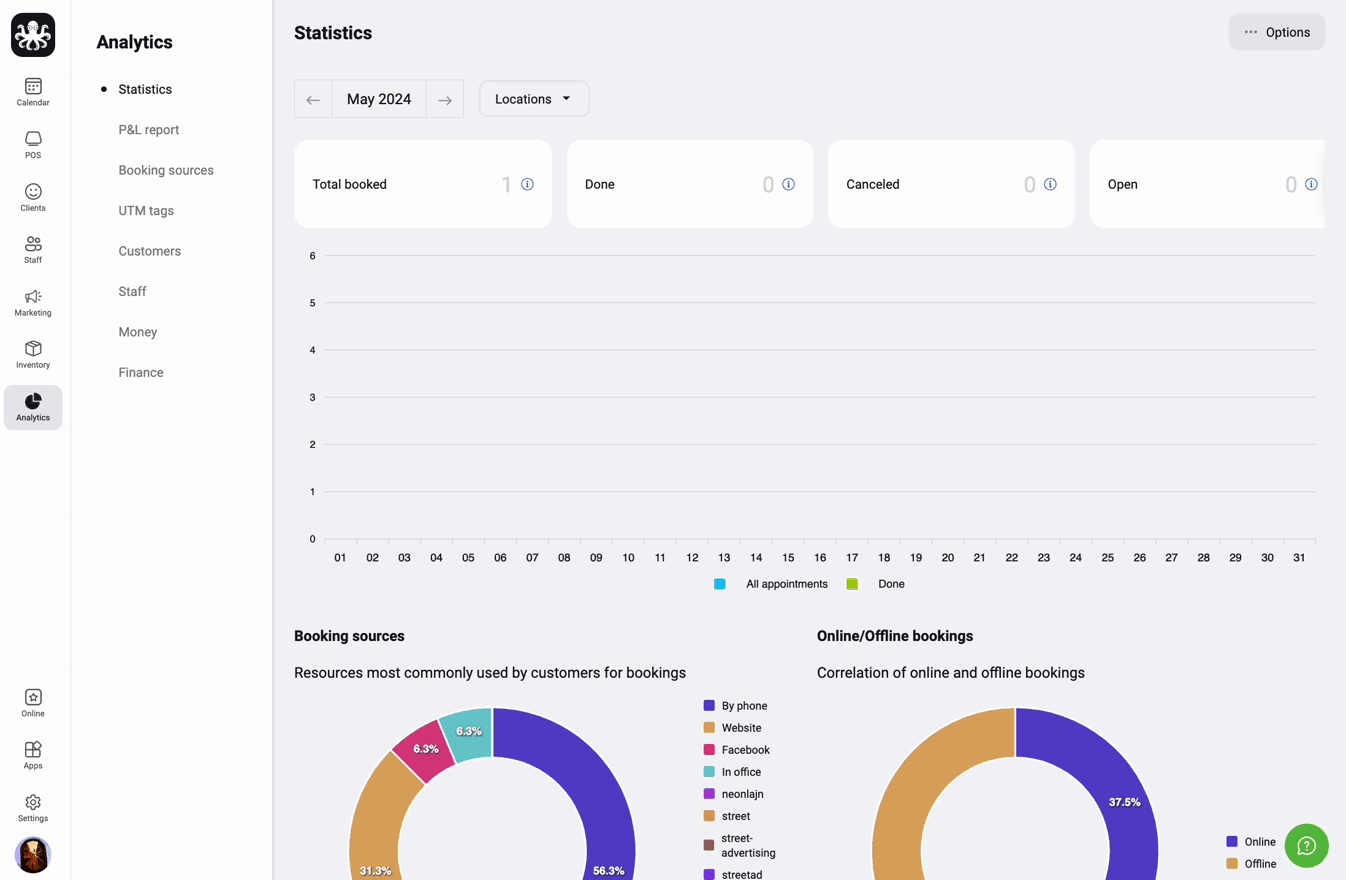Open the Marketing section
The height and width of the screenshot is (880, 1346).
[x=33, y=302]
